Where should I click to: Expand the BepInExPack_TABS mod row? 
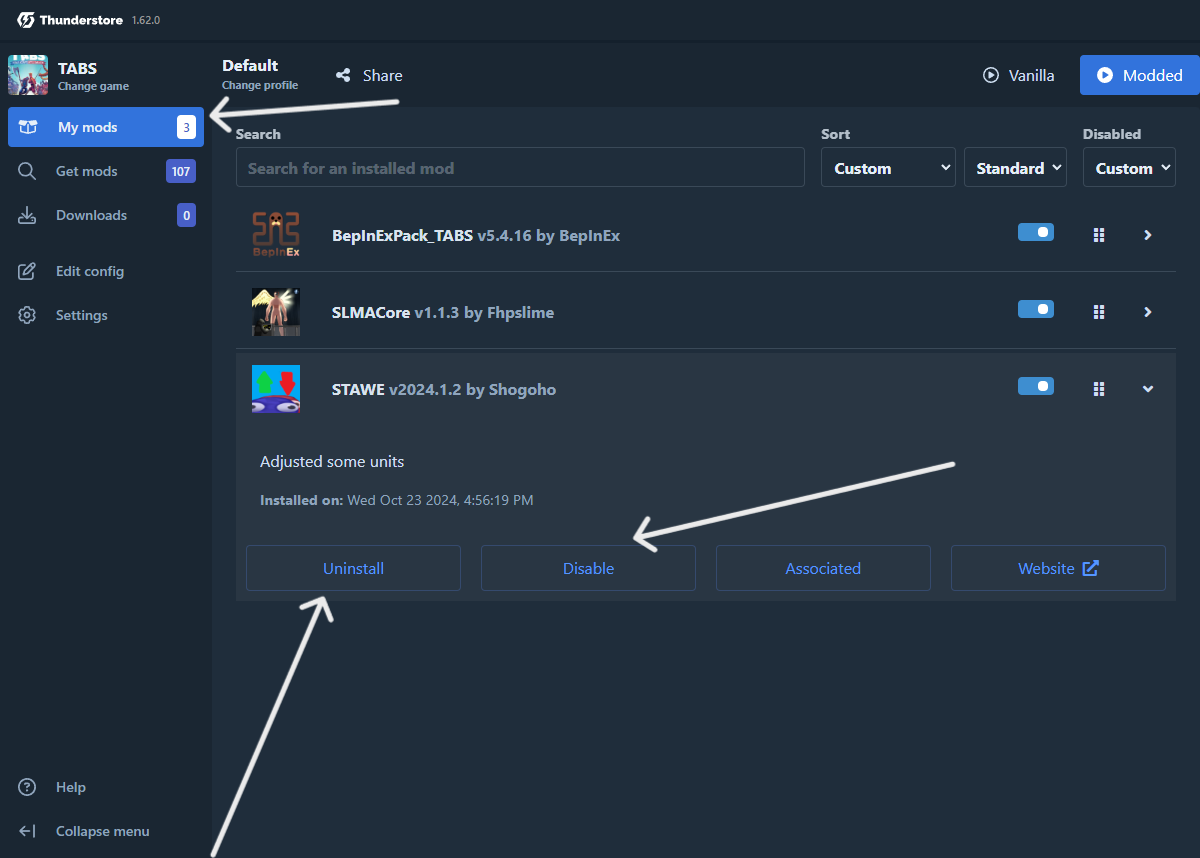tap(1148, 235)
